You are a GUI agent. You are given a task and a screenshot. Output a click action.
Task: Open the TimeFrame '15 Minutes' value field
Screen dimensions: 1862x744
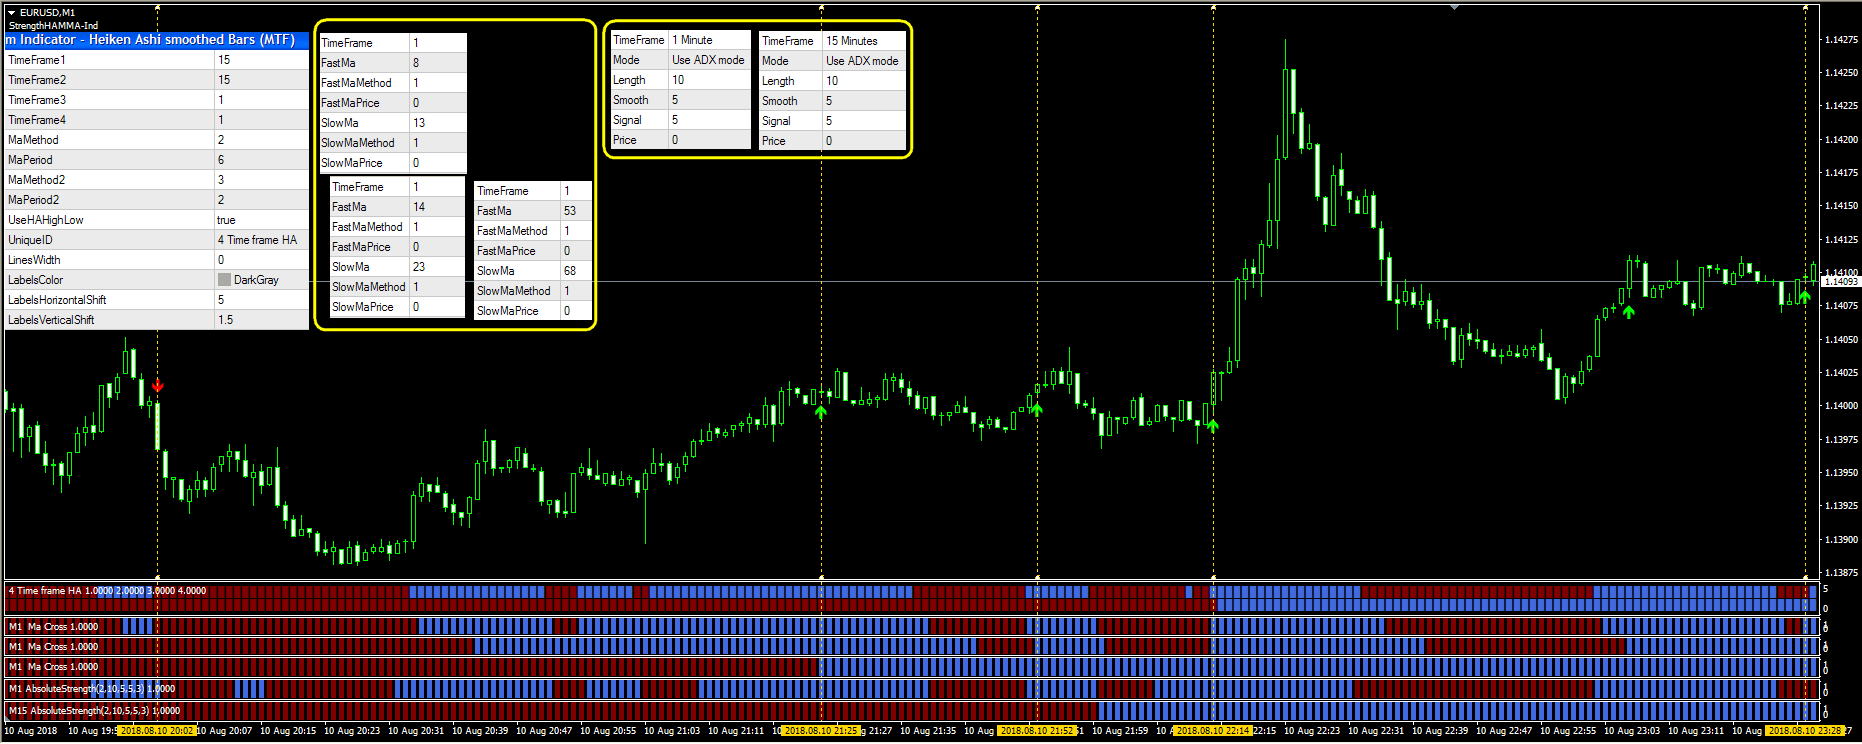pyautogui.click(x=863, y=41)
